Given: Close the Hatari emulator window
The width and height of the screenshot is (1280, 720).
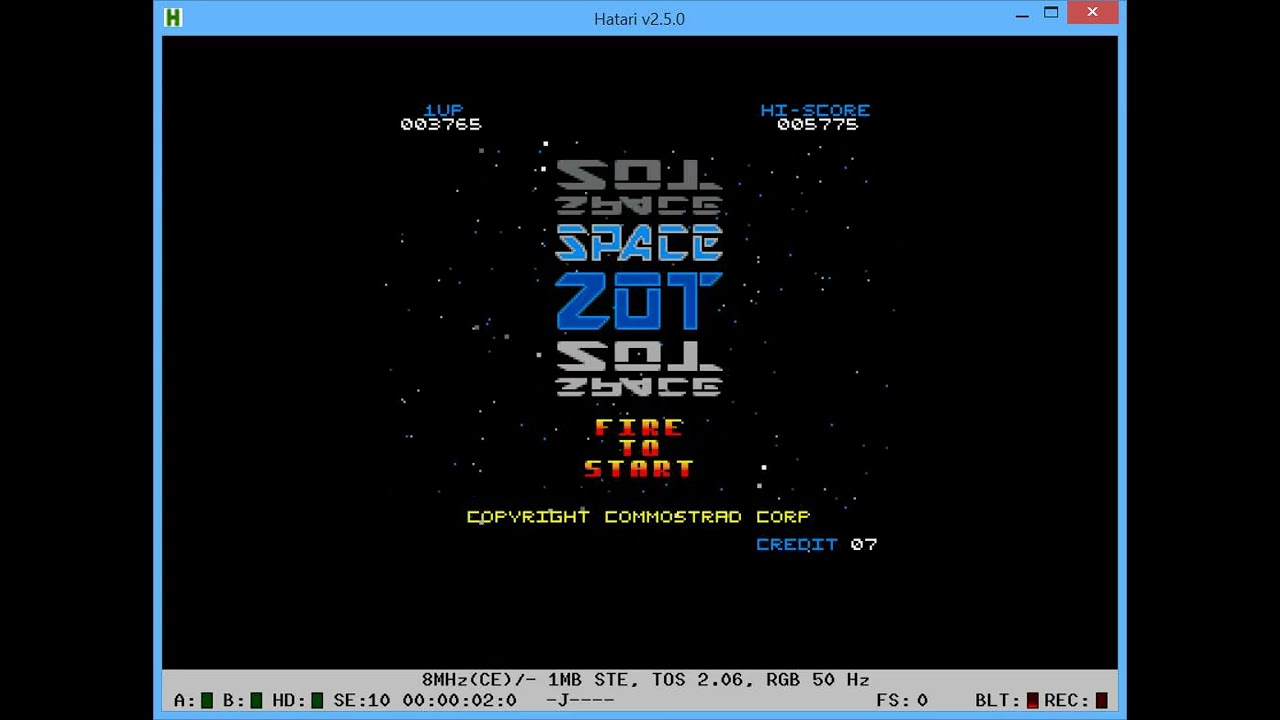Looking at the screenshot, I should pos(1092,13).
